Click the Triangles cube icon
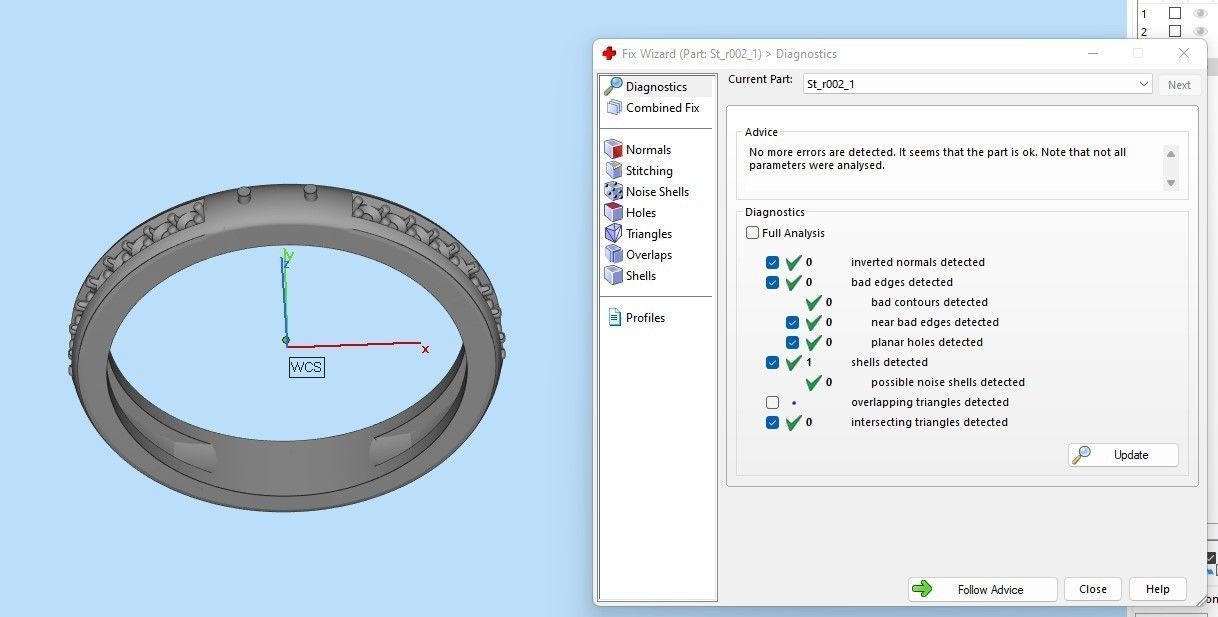This screenshot has width=1218, height=617. coord(614,234)
